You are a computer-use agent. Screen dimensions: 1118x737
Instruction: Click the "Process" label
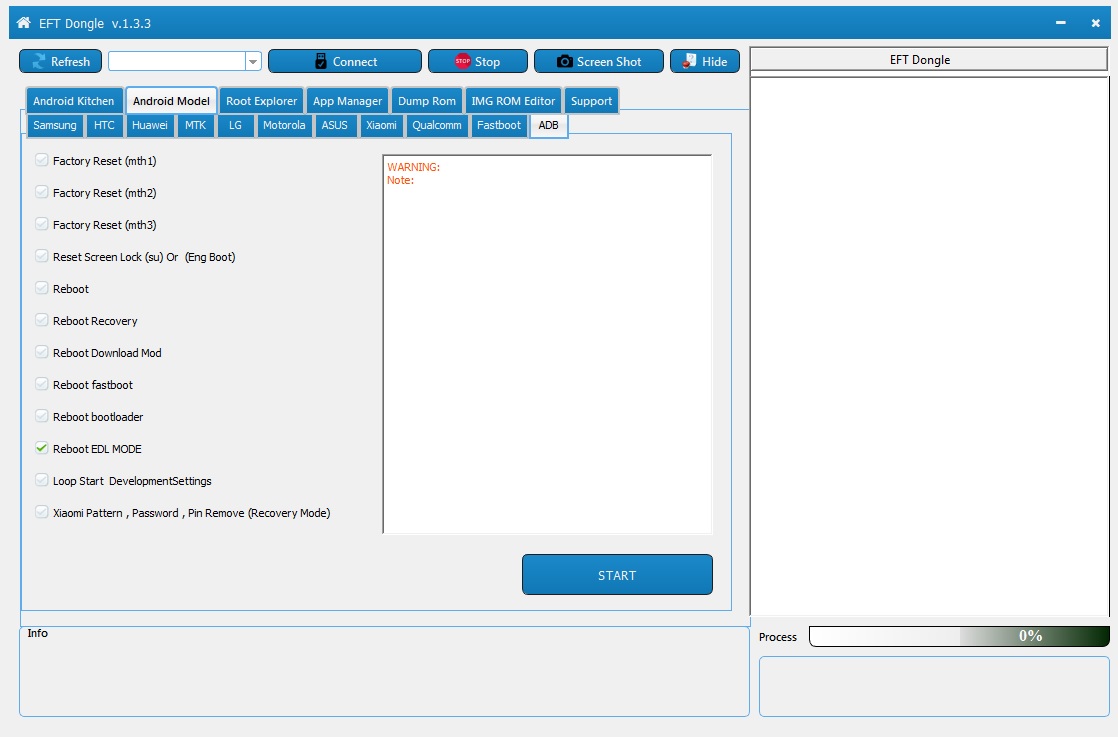click(777, 636)
